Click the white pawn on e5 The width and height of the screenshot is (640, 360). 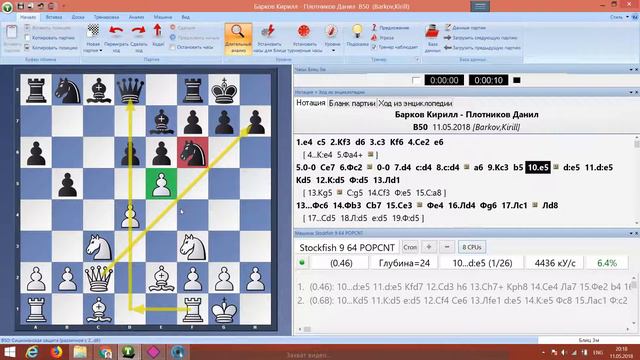pos(162,184)
